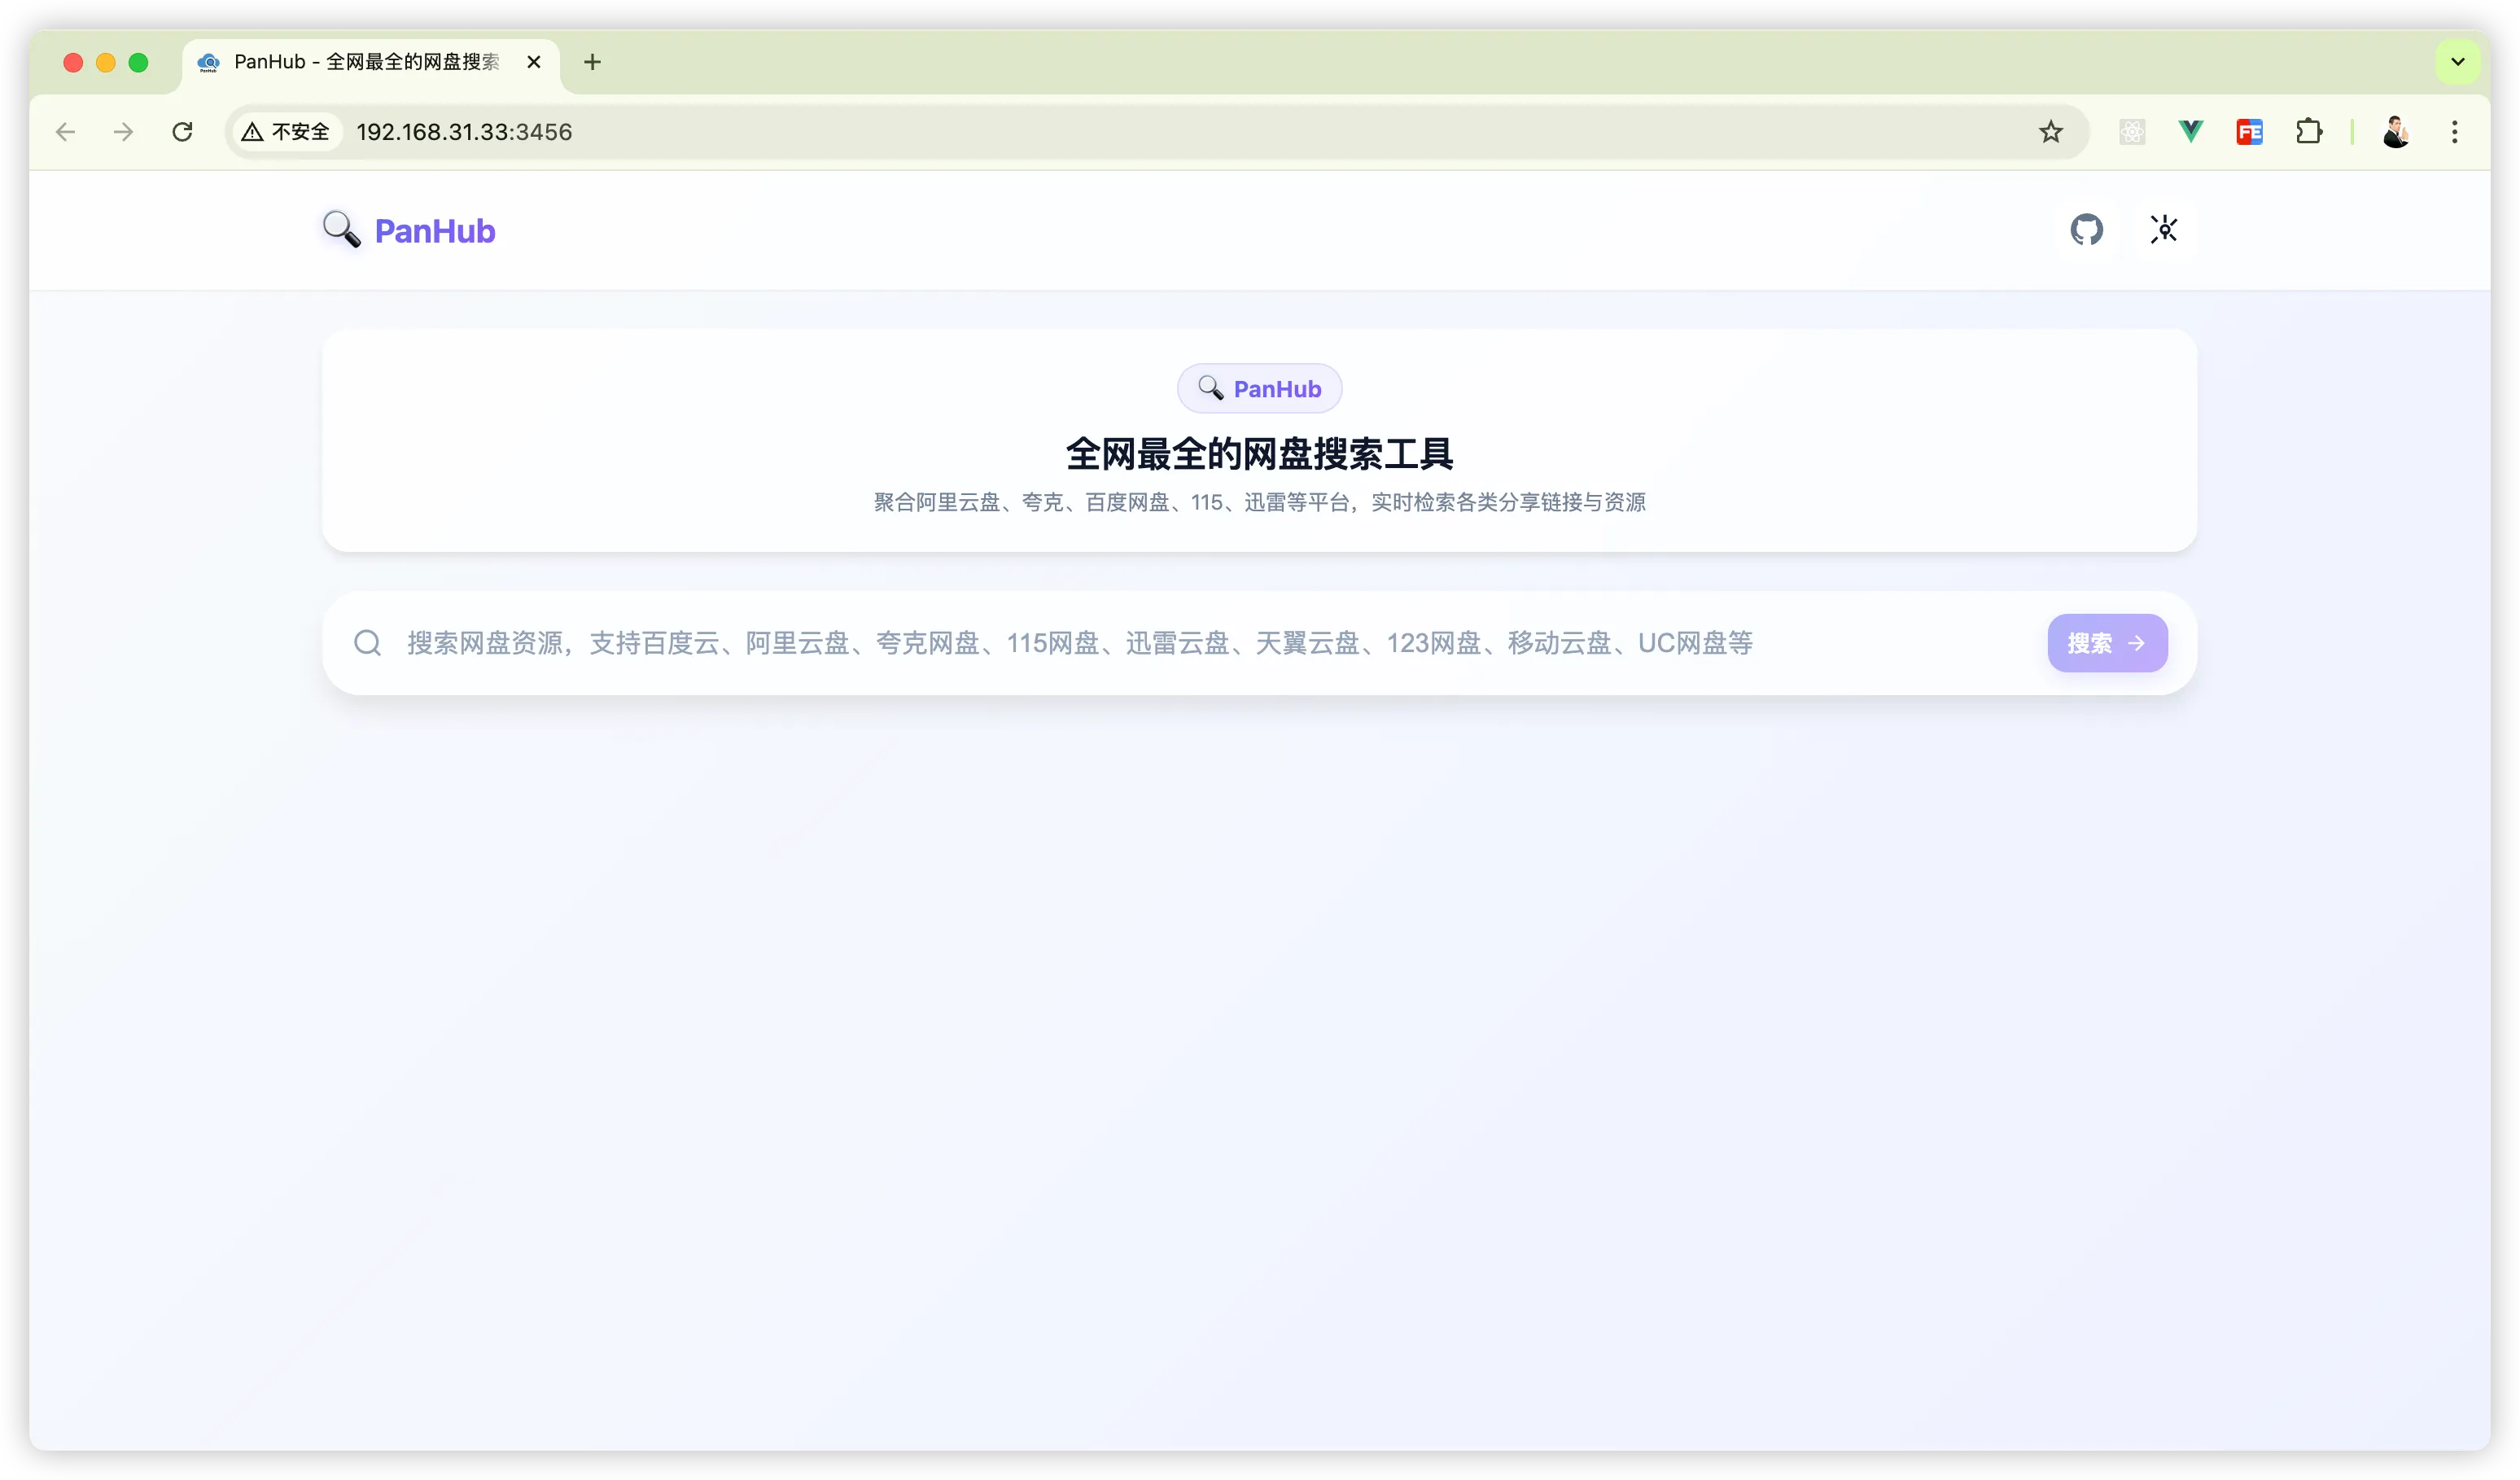Close the PanHub tab
The image size is (2520, 1480).
[x=534, y=62]
